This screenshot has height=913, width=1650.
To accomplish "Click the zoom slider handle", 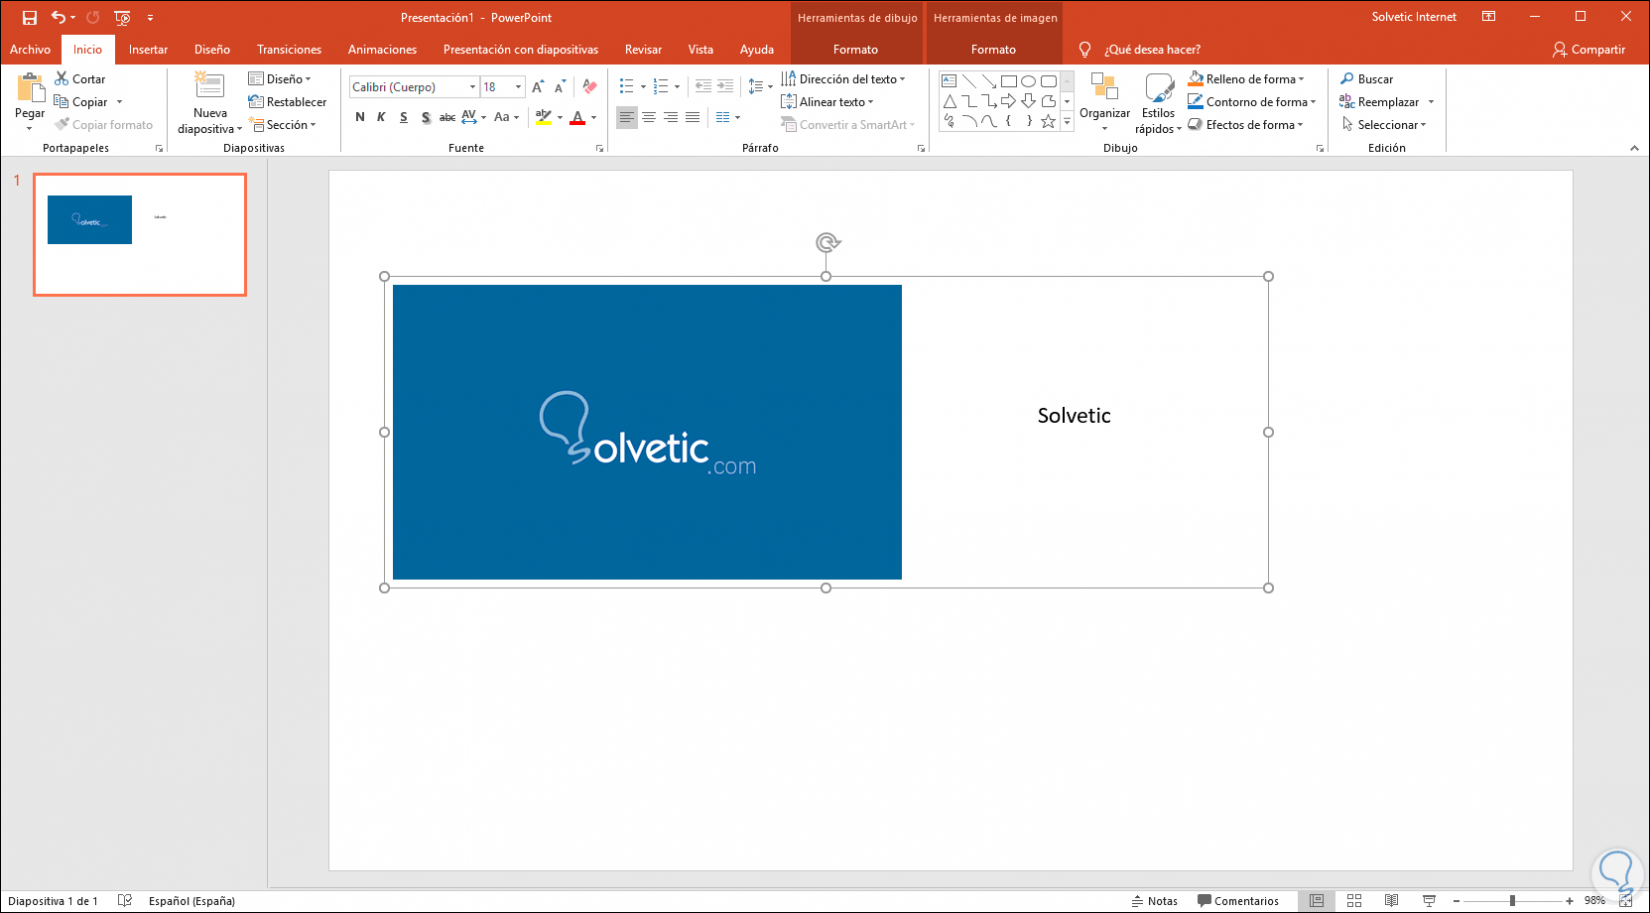I will [x=1512, y=901].
